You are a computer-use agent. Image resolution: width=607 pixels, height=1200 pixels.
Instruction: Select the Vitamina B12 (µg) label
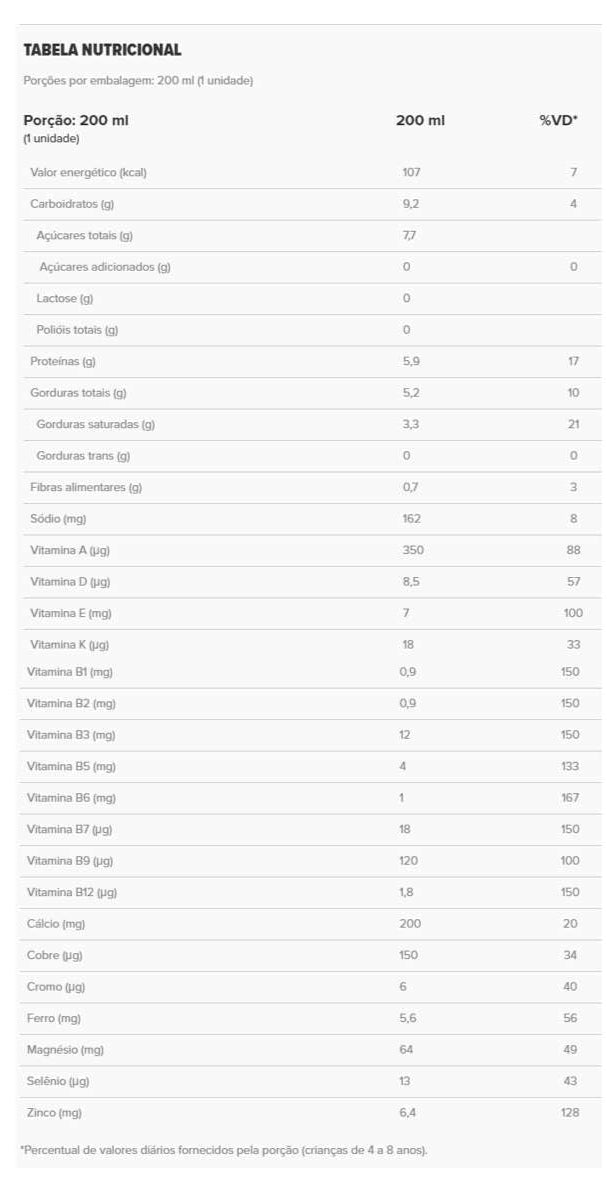(x=73, y=892)
